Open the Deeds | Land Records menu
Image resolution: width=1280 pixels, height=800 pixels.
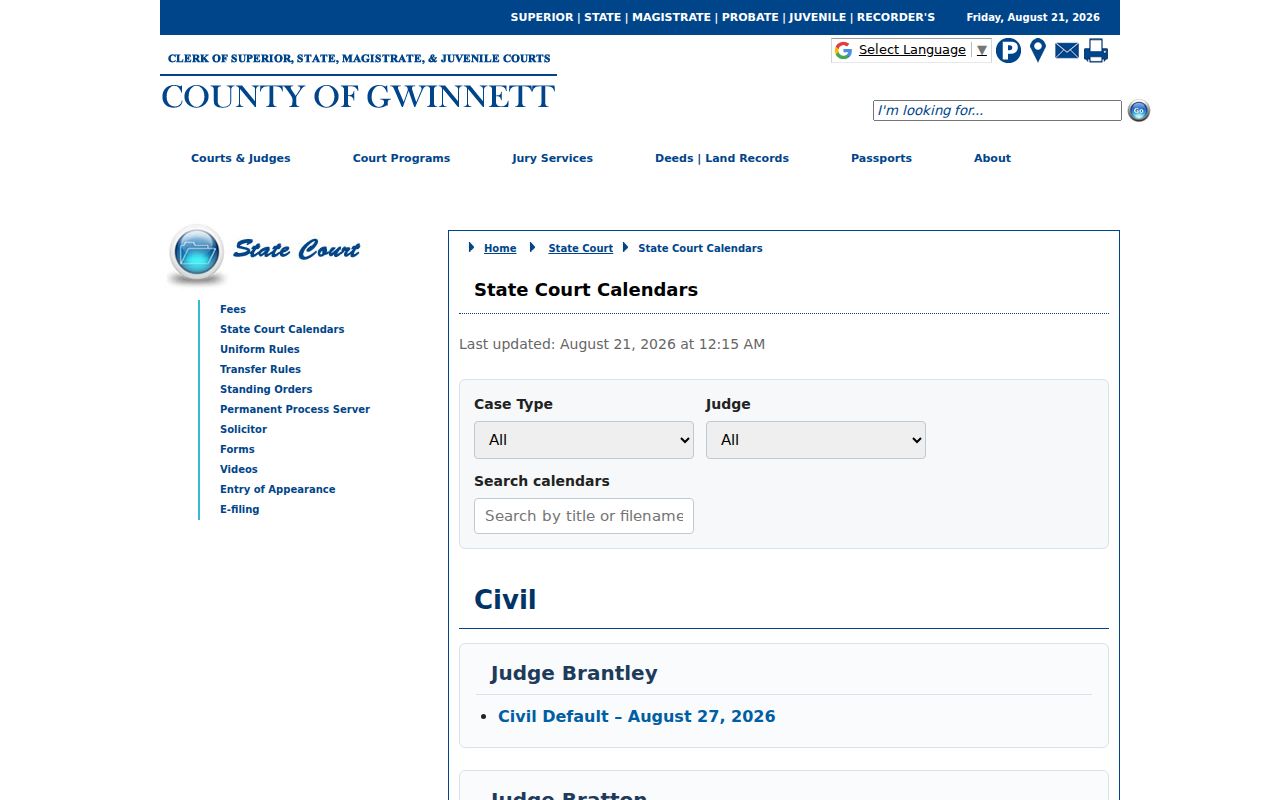coord(722,158)
